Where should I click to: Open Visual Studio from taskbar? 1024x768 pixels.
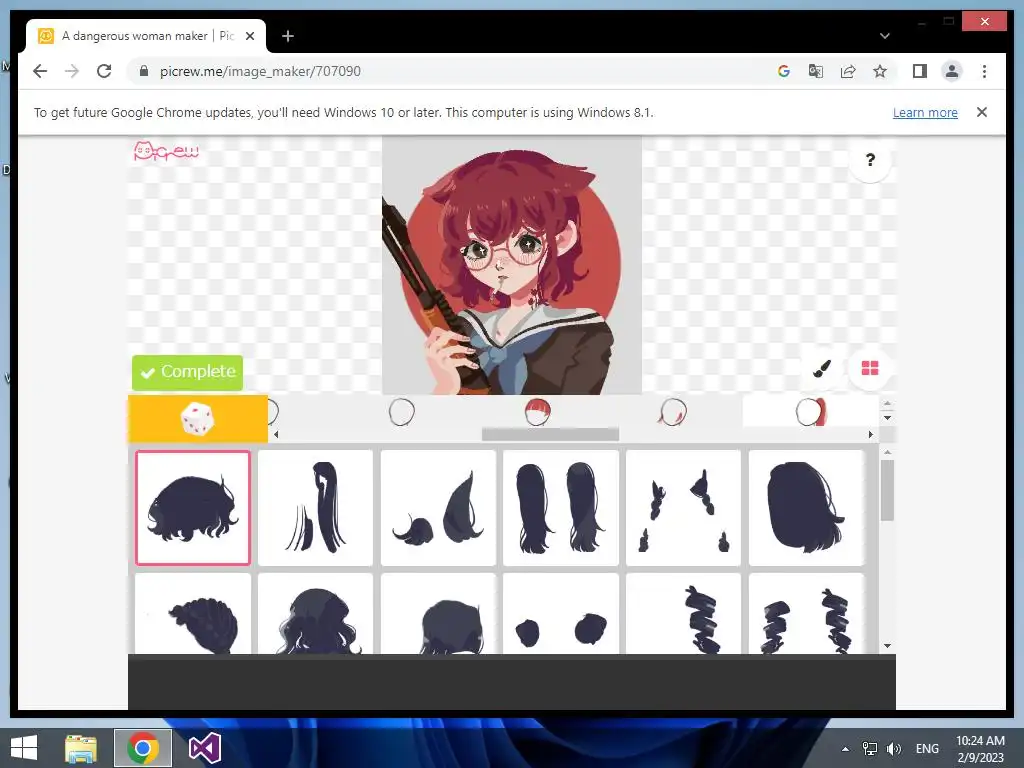click(205, 748)
